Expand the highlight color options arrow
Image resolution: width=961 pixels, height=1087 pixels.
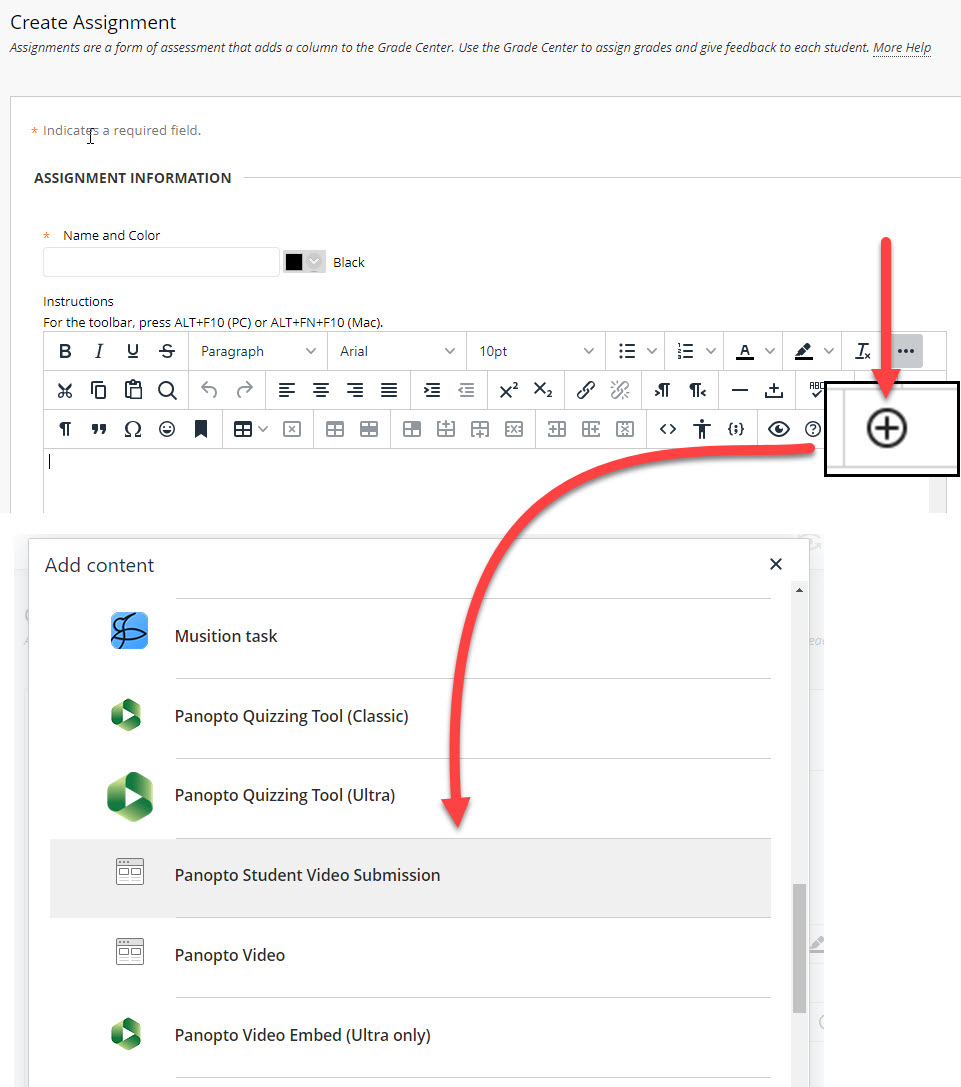click(x=829, y=351)
